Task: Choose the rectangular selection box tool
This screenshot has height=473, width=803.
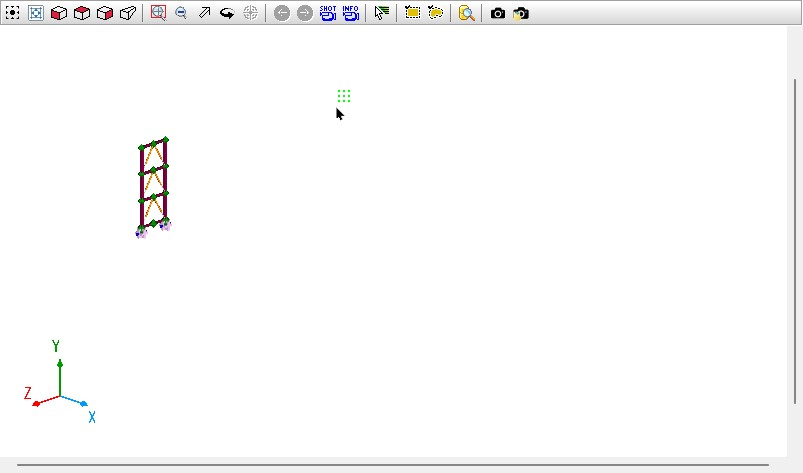Action: point(412,13)
